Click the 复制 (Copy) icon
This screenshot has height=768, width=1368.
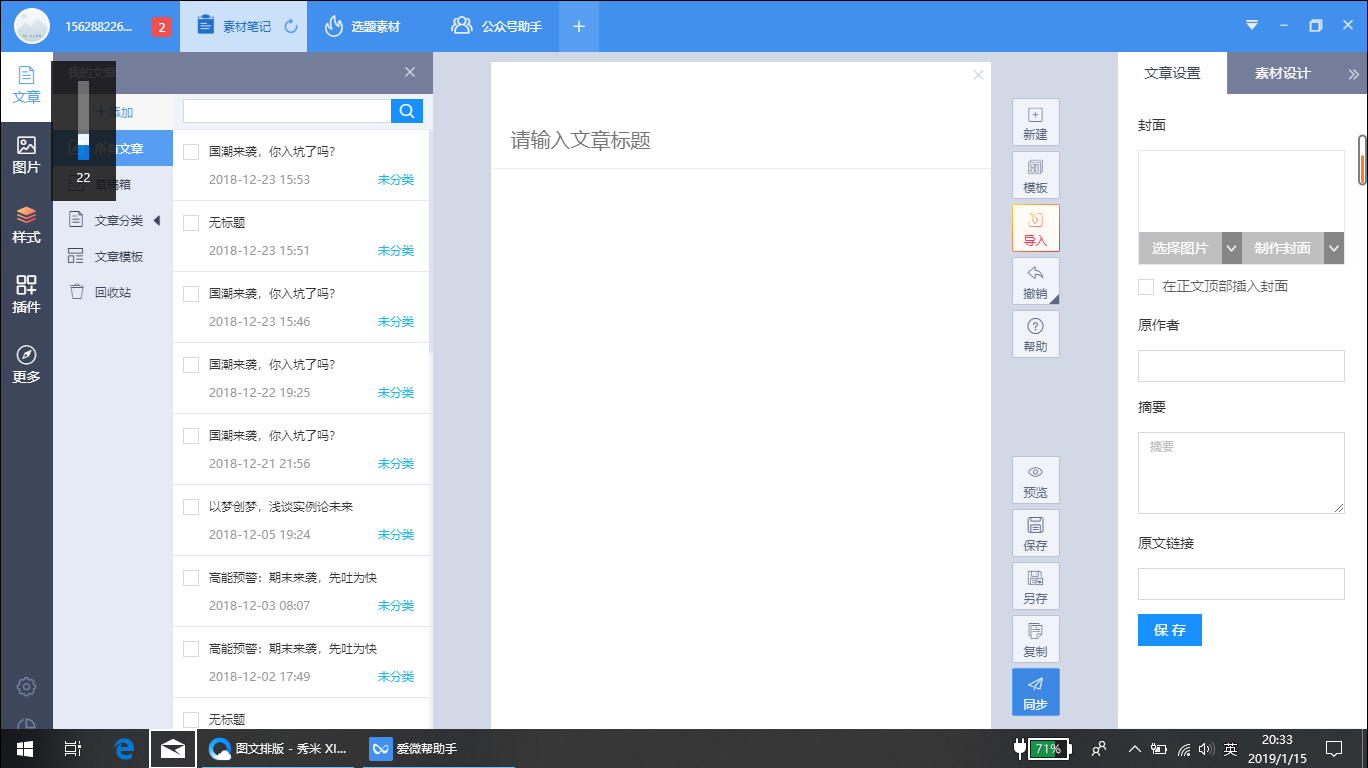click(1035, 639)
